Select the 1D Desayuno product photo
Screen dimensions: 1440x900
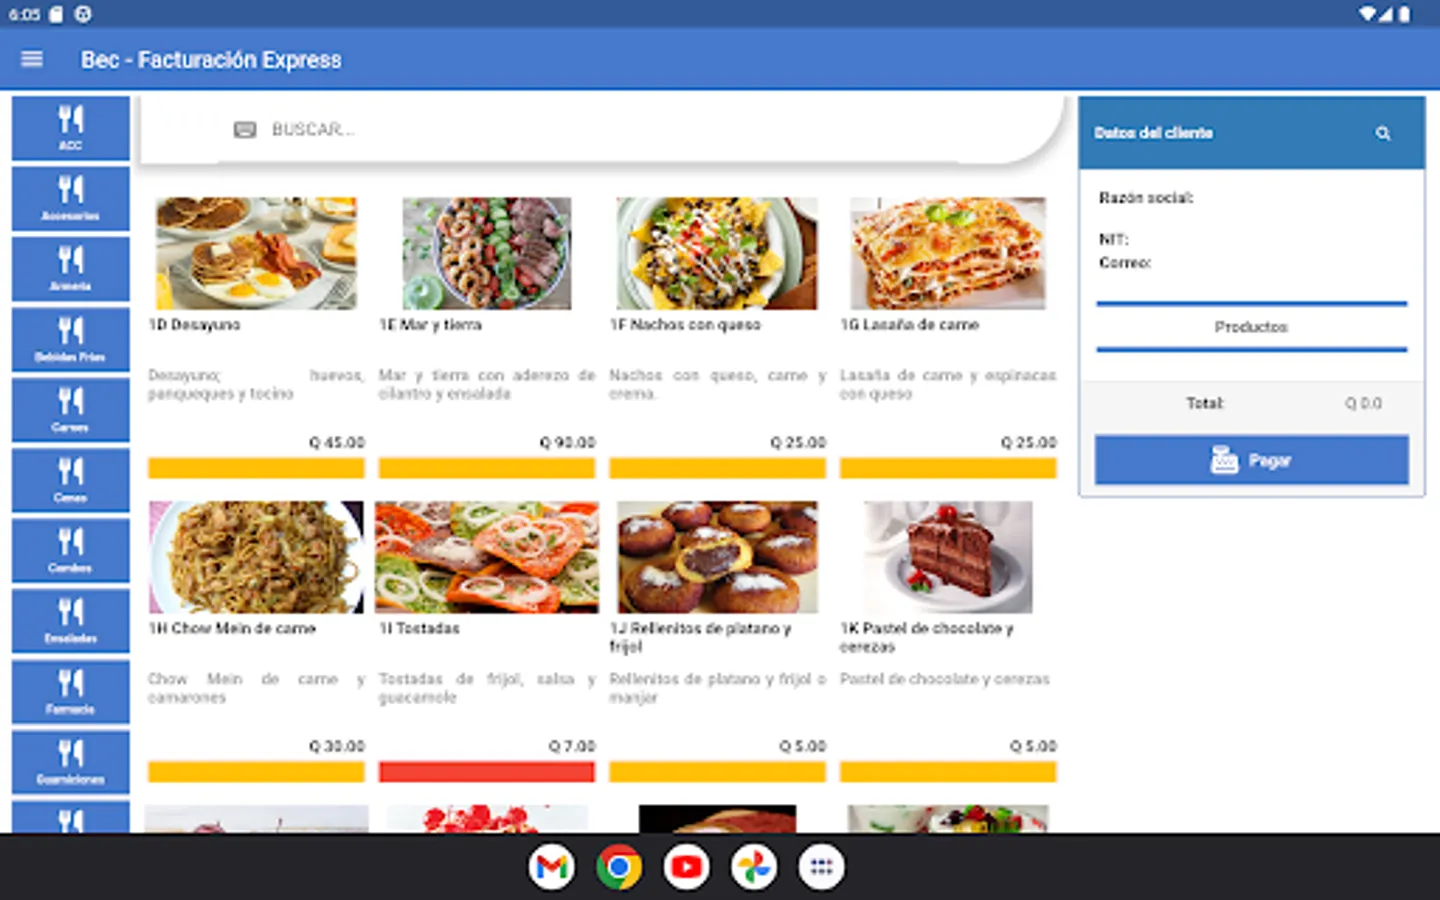click(x=257, y=253)
